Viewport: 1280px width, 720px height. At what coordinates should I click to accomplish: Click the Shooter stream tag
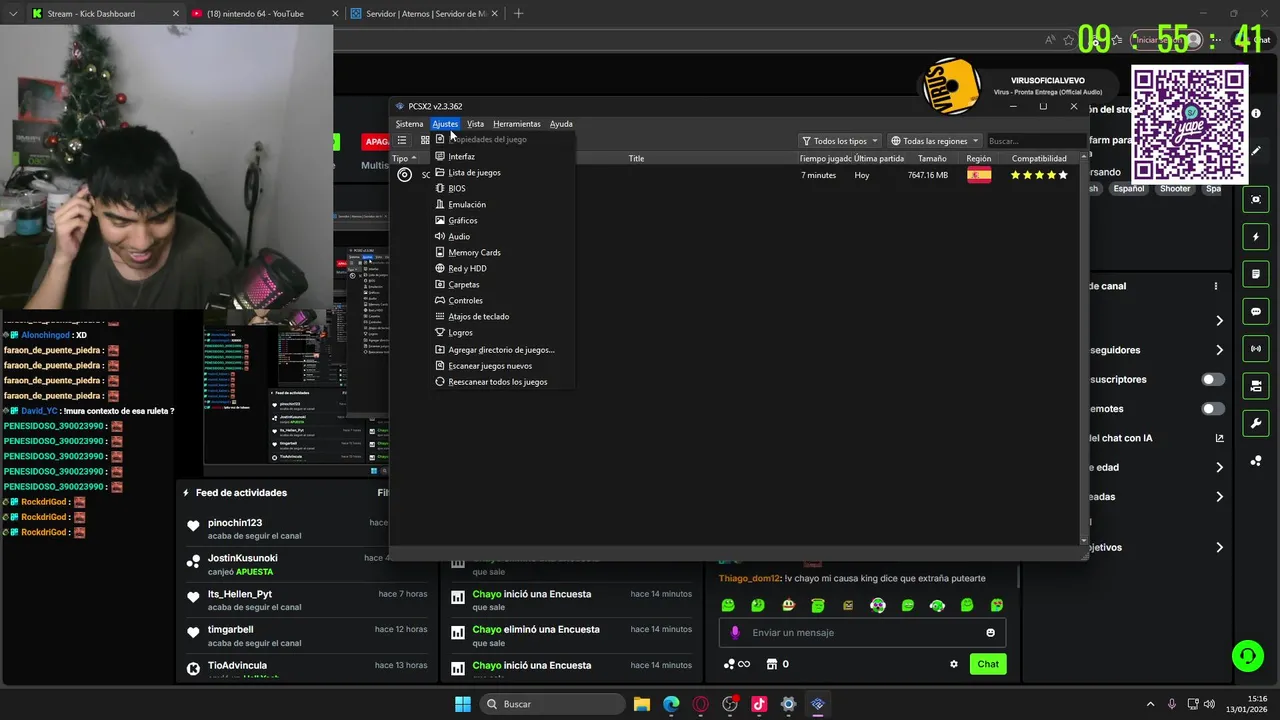(1175, 188)
